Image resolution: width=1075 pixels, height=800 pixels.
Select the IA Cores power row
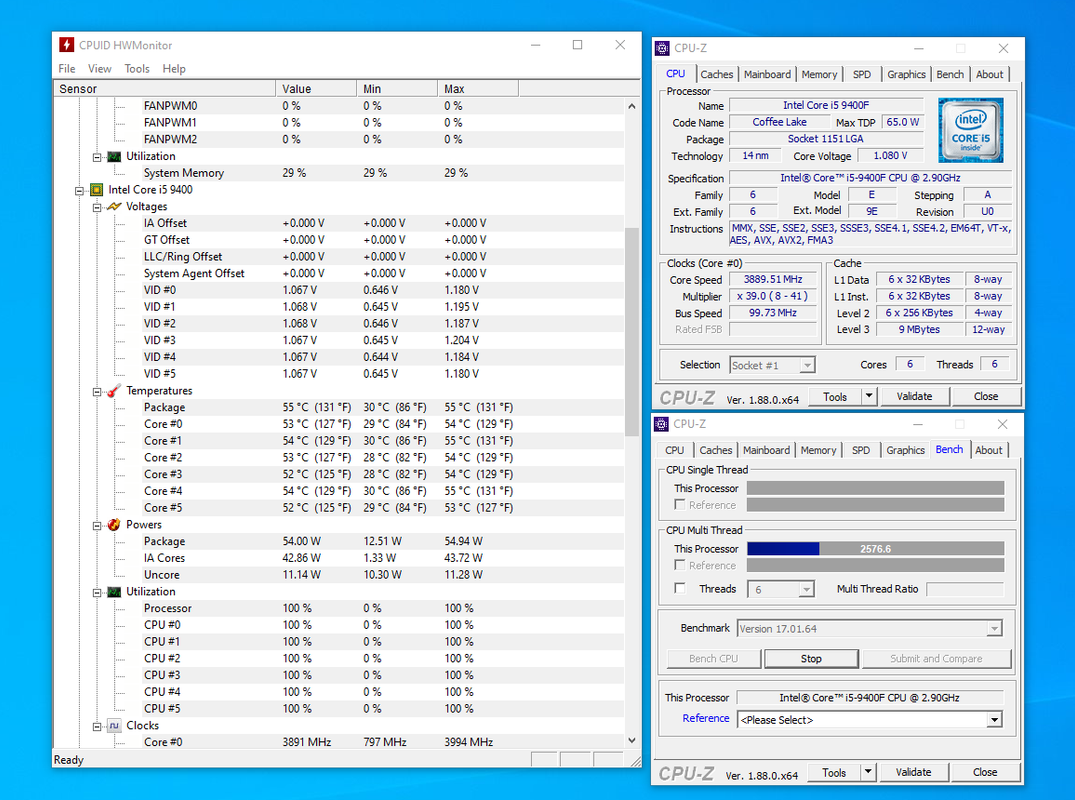pyautogui.click(x=339, y=558)
